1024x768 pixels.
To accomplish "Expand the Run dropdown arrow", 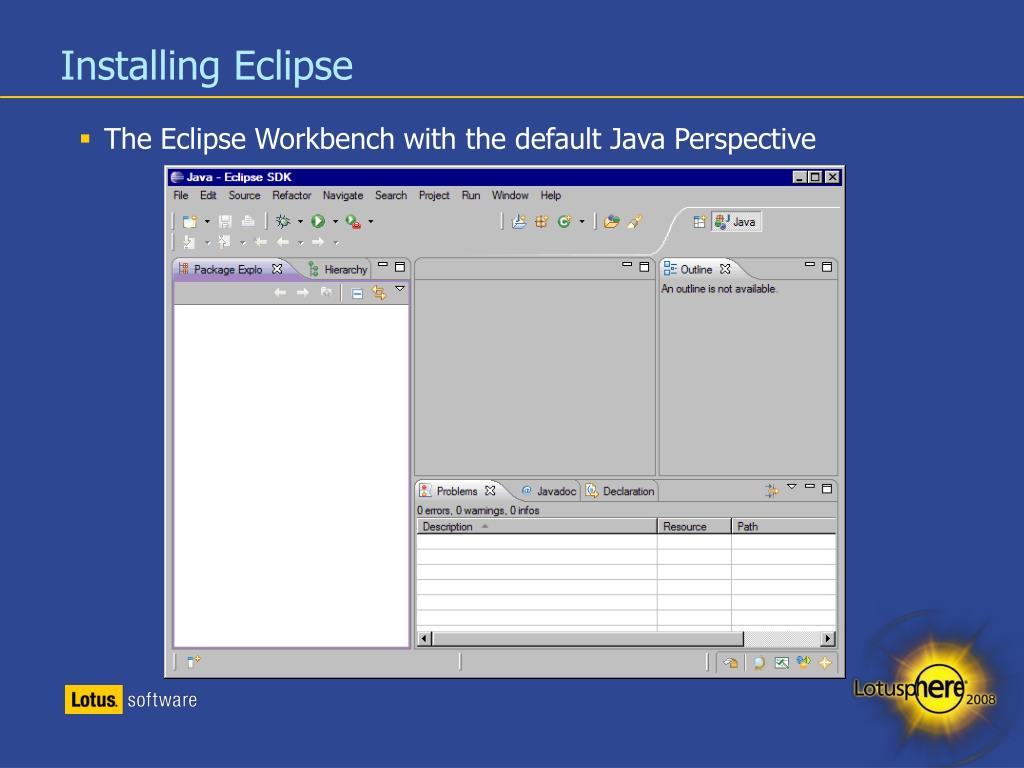I will point(335,222).
